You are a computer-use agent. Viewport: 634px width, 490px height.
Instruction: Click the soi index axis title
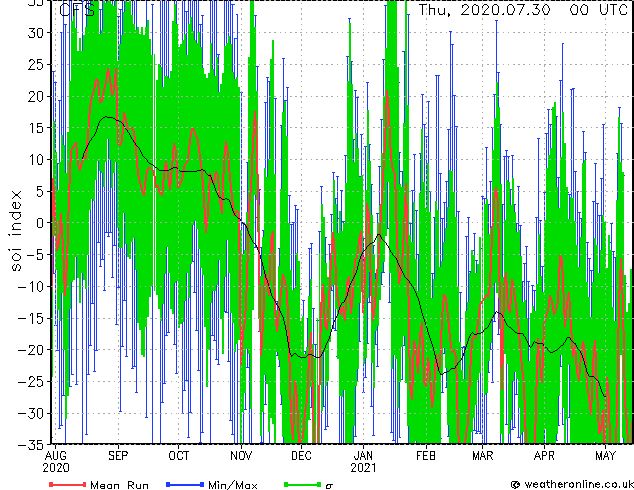coord(16,231)
